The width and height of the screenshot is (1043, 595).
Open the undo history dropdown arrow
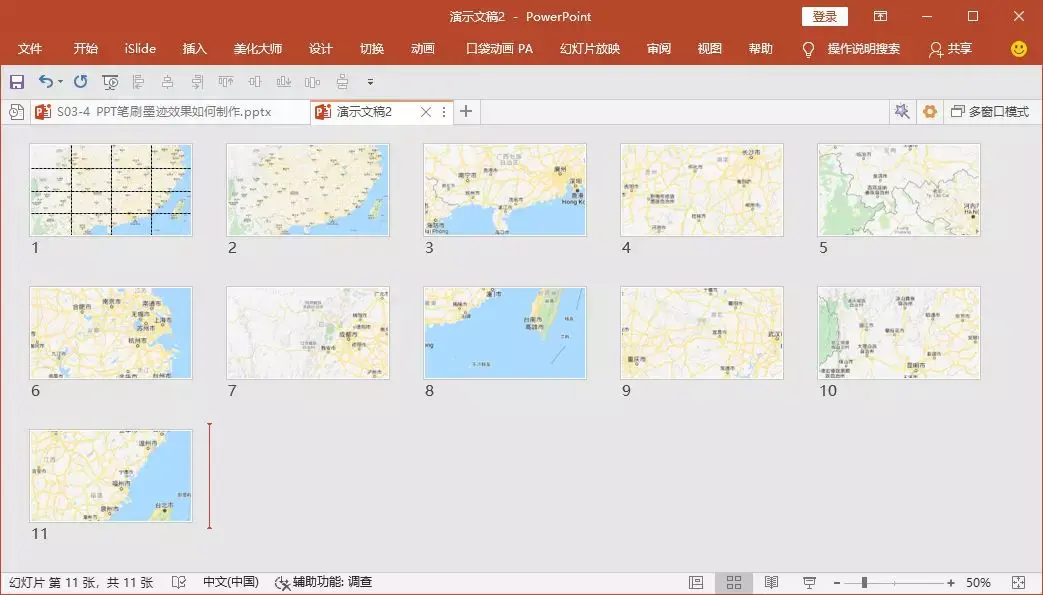click(x=60, y=82)
